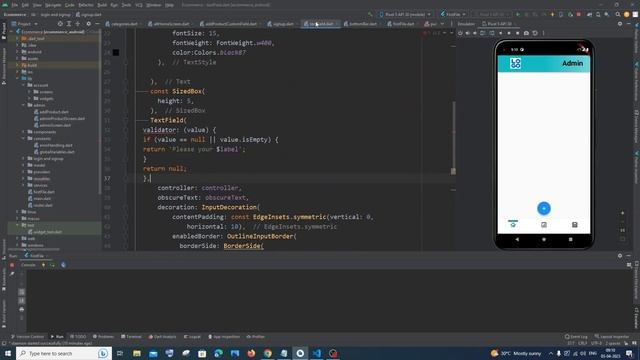Open the Logcat tool window
Screen dimensions: 640x360
click(x=192, y=337)
